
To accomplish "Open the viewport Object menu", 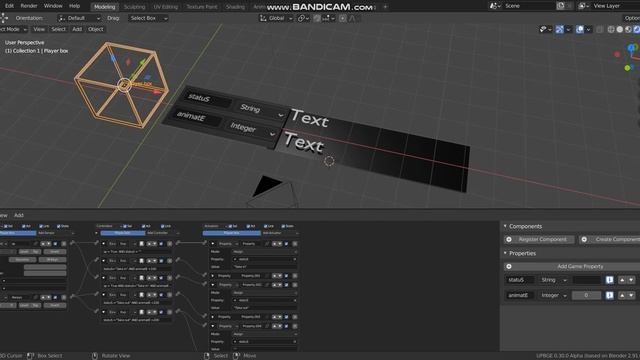I will click(96, 29).
